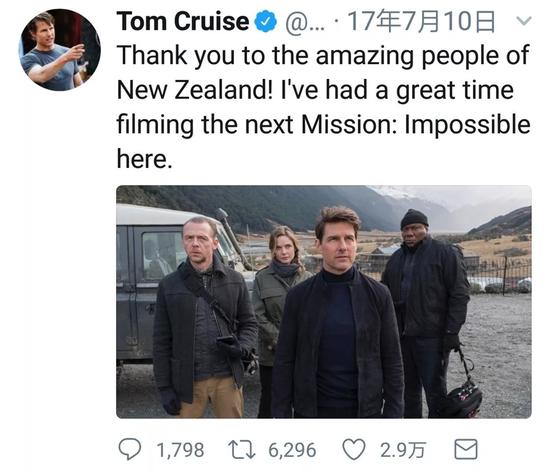Image resolution: width=550 pixels, height=472 pixels.
Task: Click "Mission: Impossible" in the tweet
Action: pyautogui.click(x=416, y=124)
